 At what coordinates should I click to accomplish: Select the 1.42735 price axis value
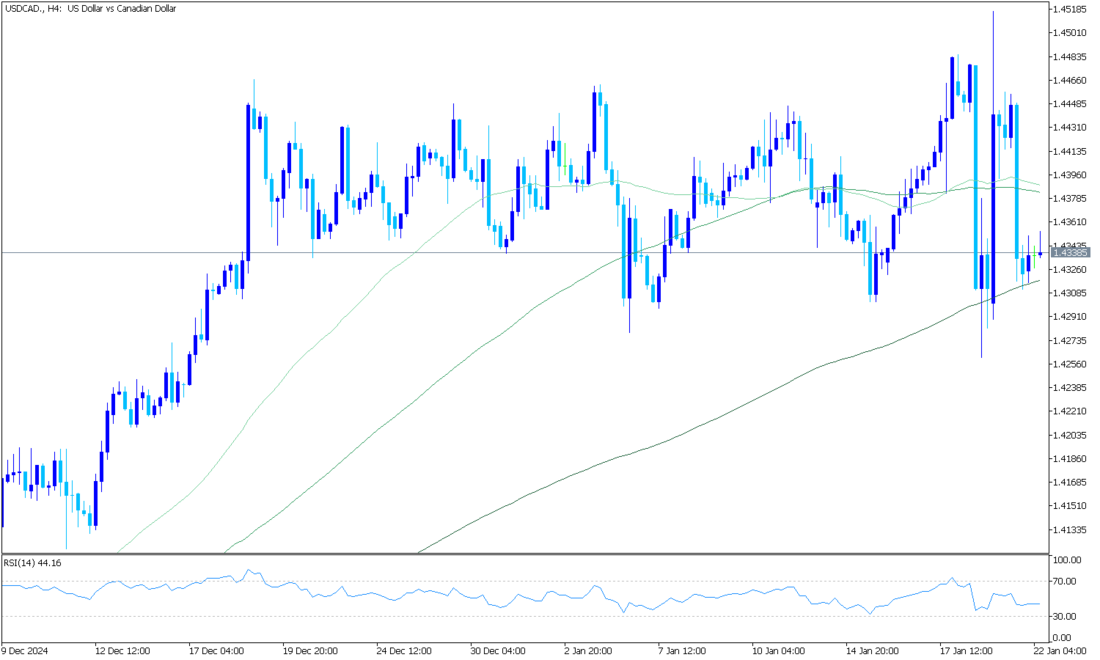coord(1070,341)
